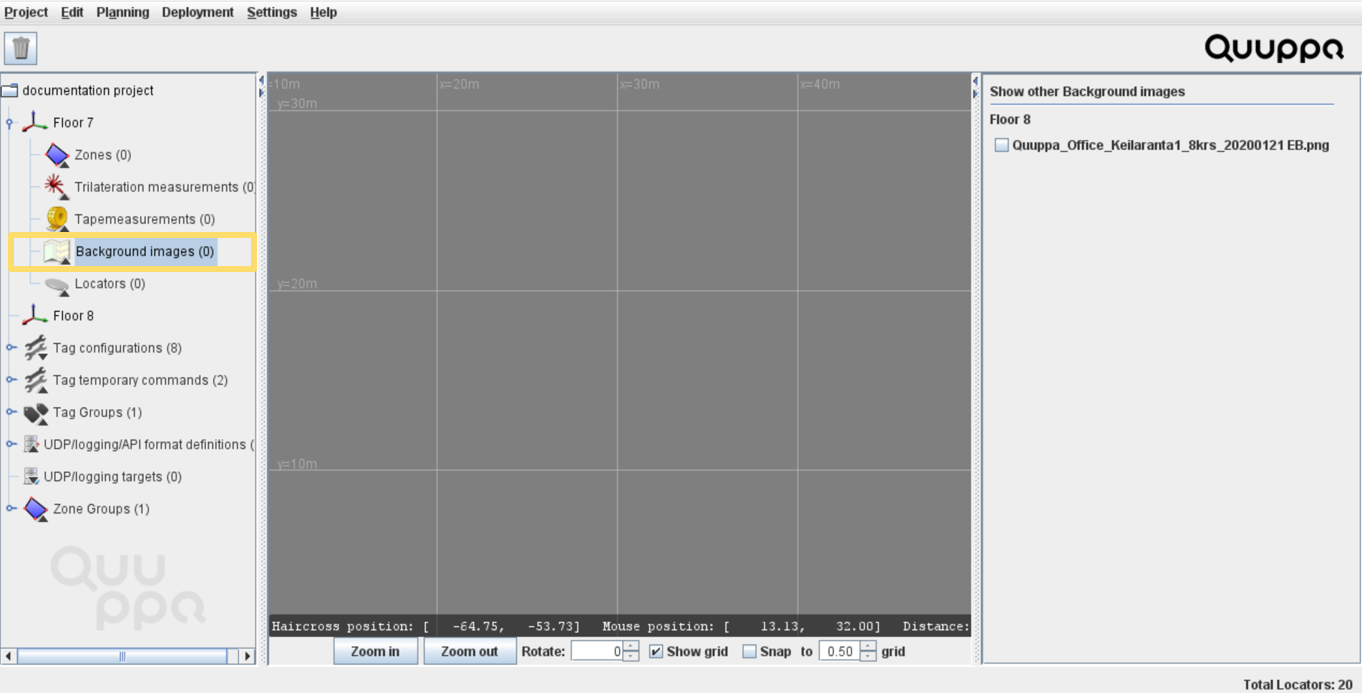The image size is (1362, 693).
Task: Select the Zones (0) tree row
Action: 103,155
